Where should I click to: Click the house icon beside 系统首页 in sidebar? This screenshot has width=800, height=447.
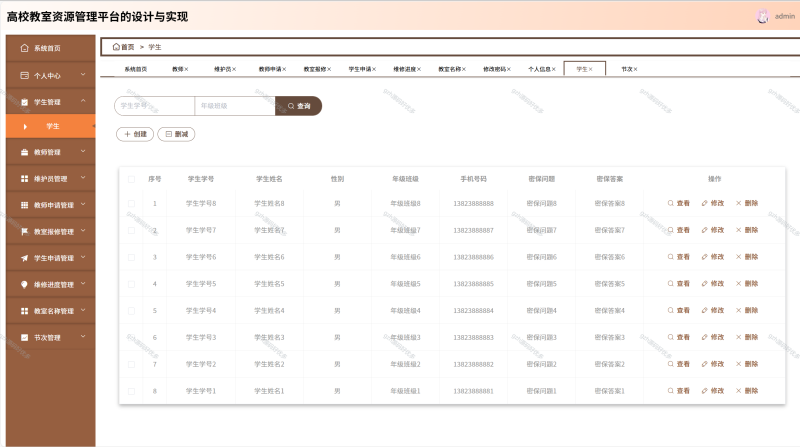[x=24, y=48]
